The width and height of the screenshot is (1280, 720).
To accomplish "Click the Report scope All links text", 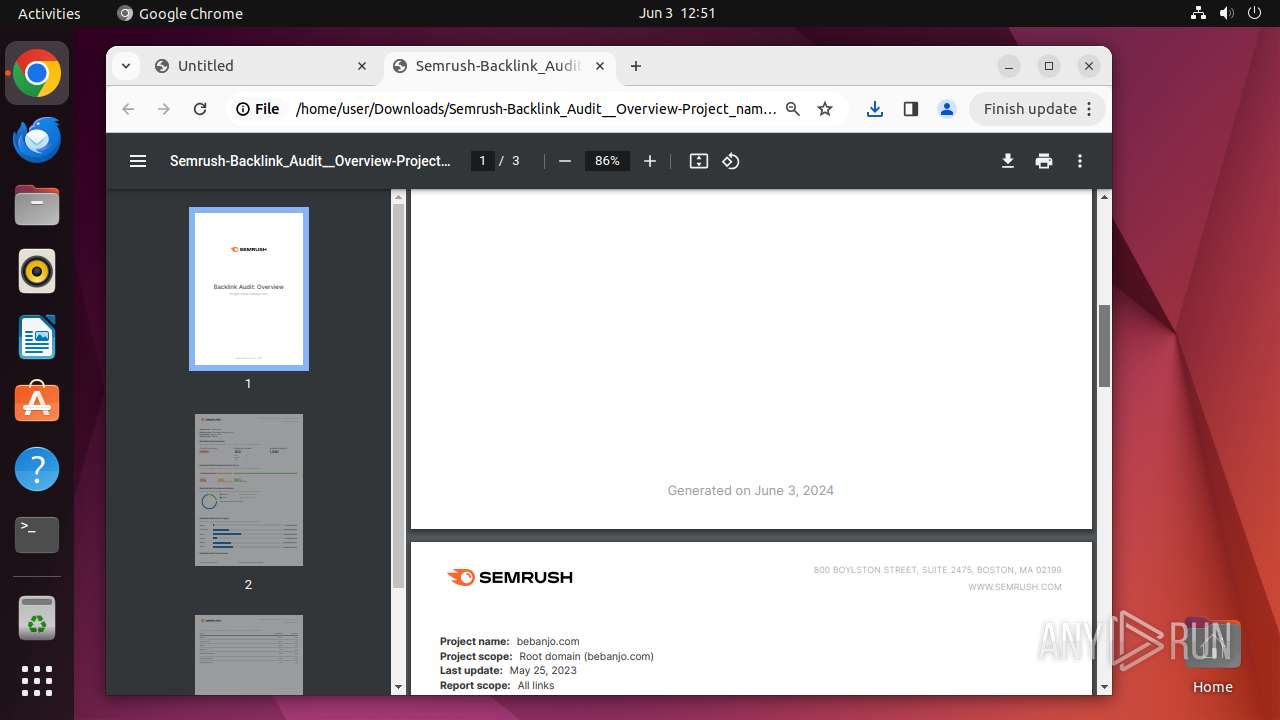I will 497,686.
